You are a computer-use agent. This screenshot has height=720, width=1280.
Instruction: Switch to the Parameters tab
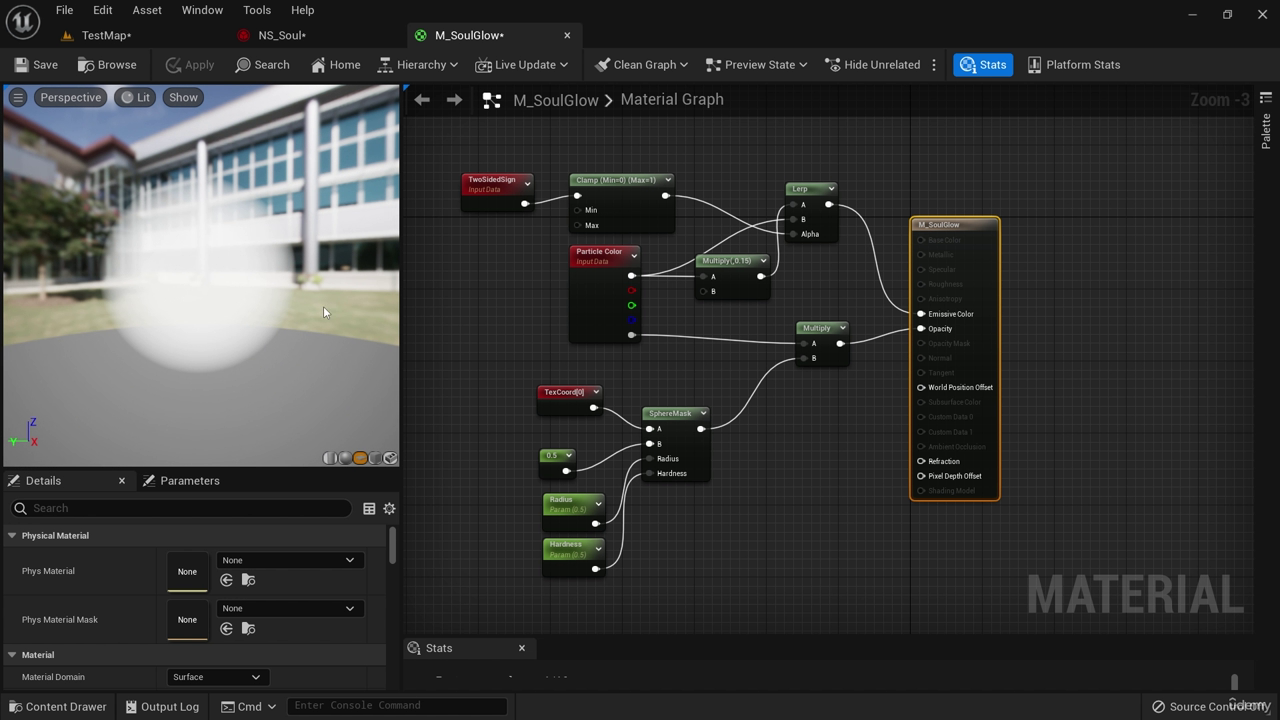click(x=181, y=481)
